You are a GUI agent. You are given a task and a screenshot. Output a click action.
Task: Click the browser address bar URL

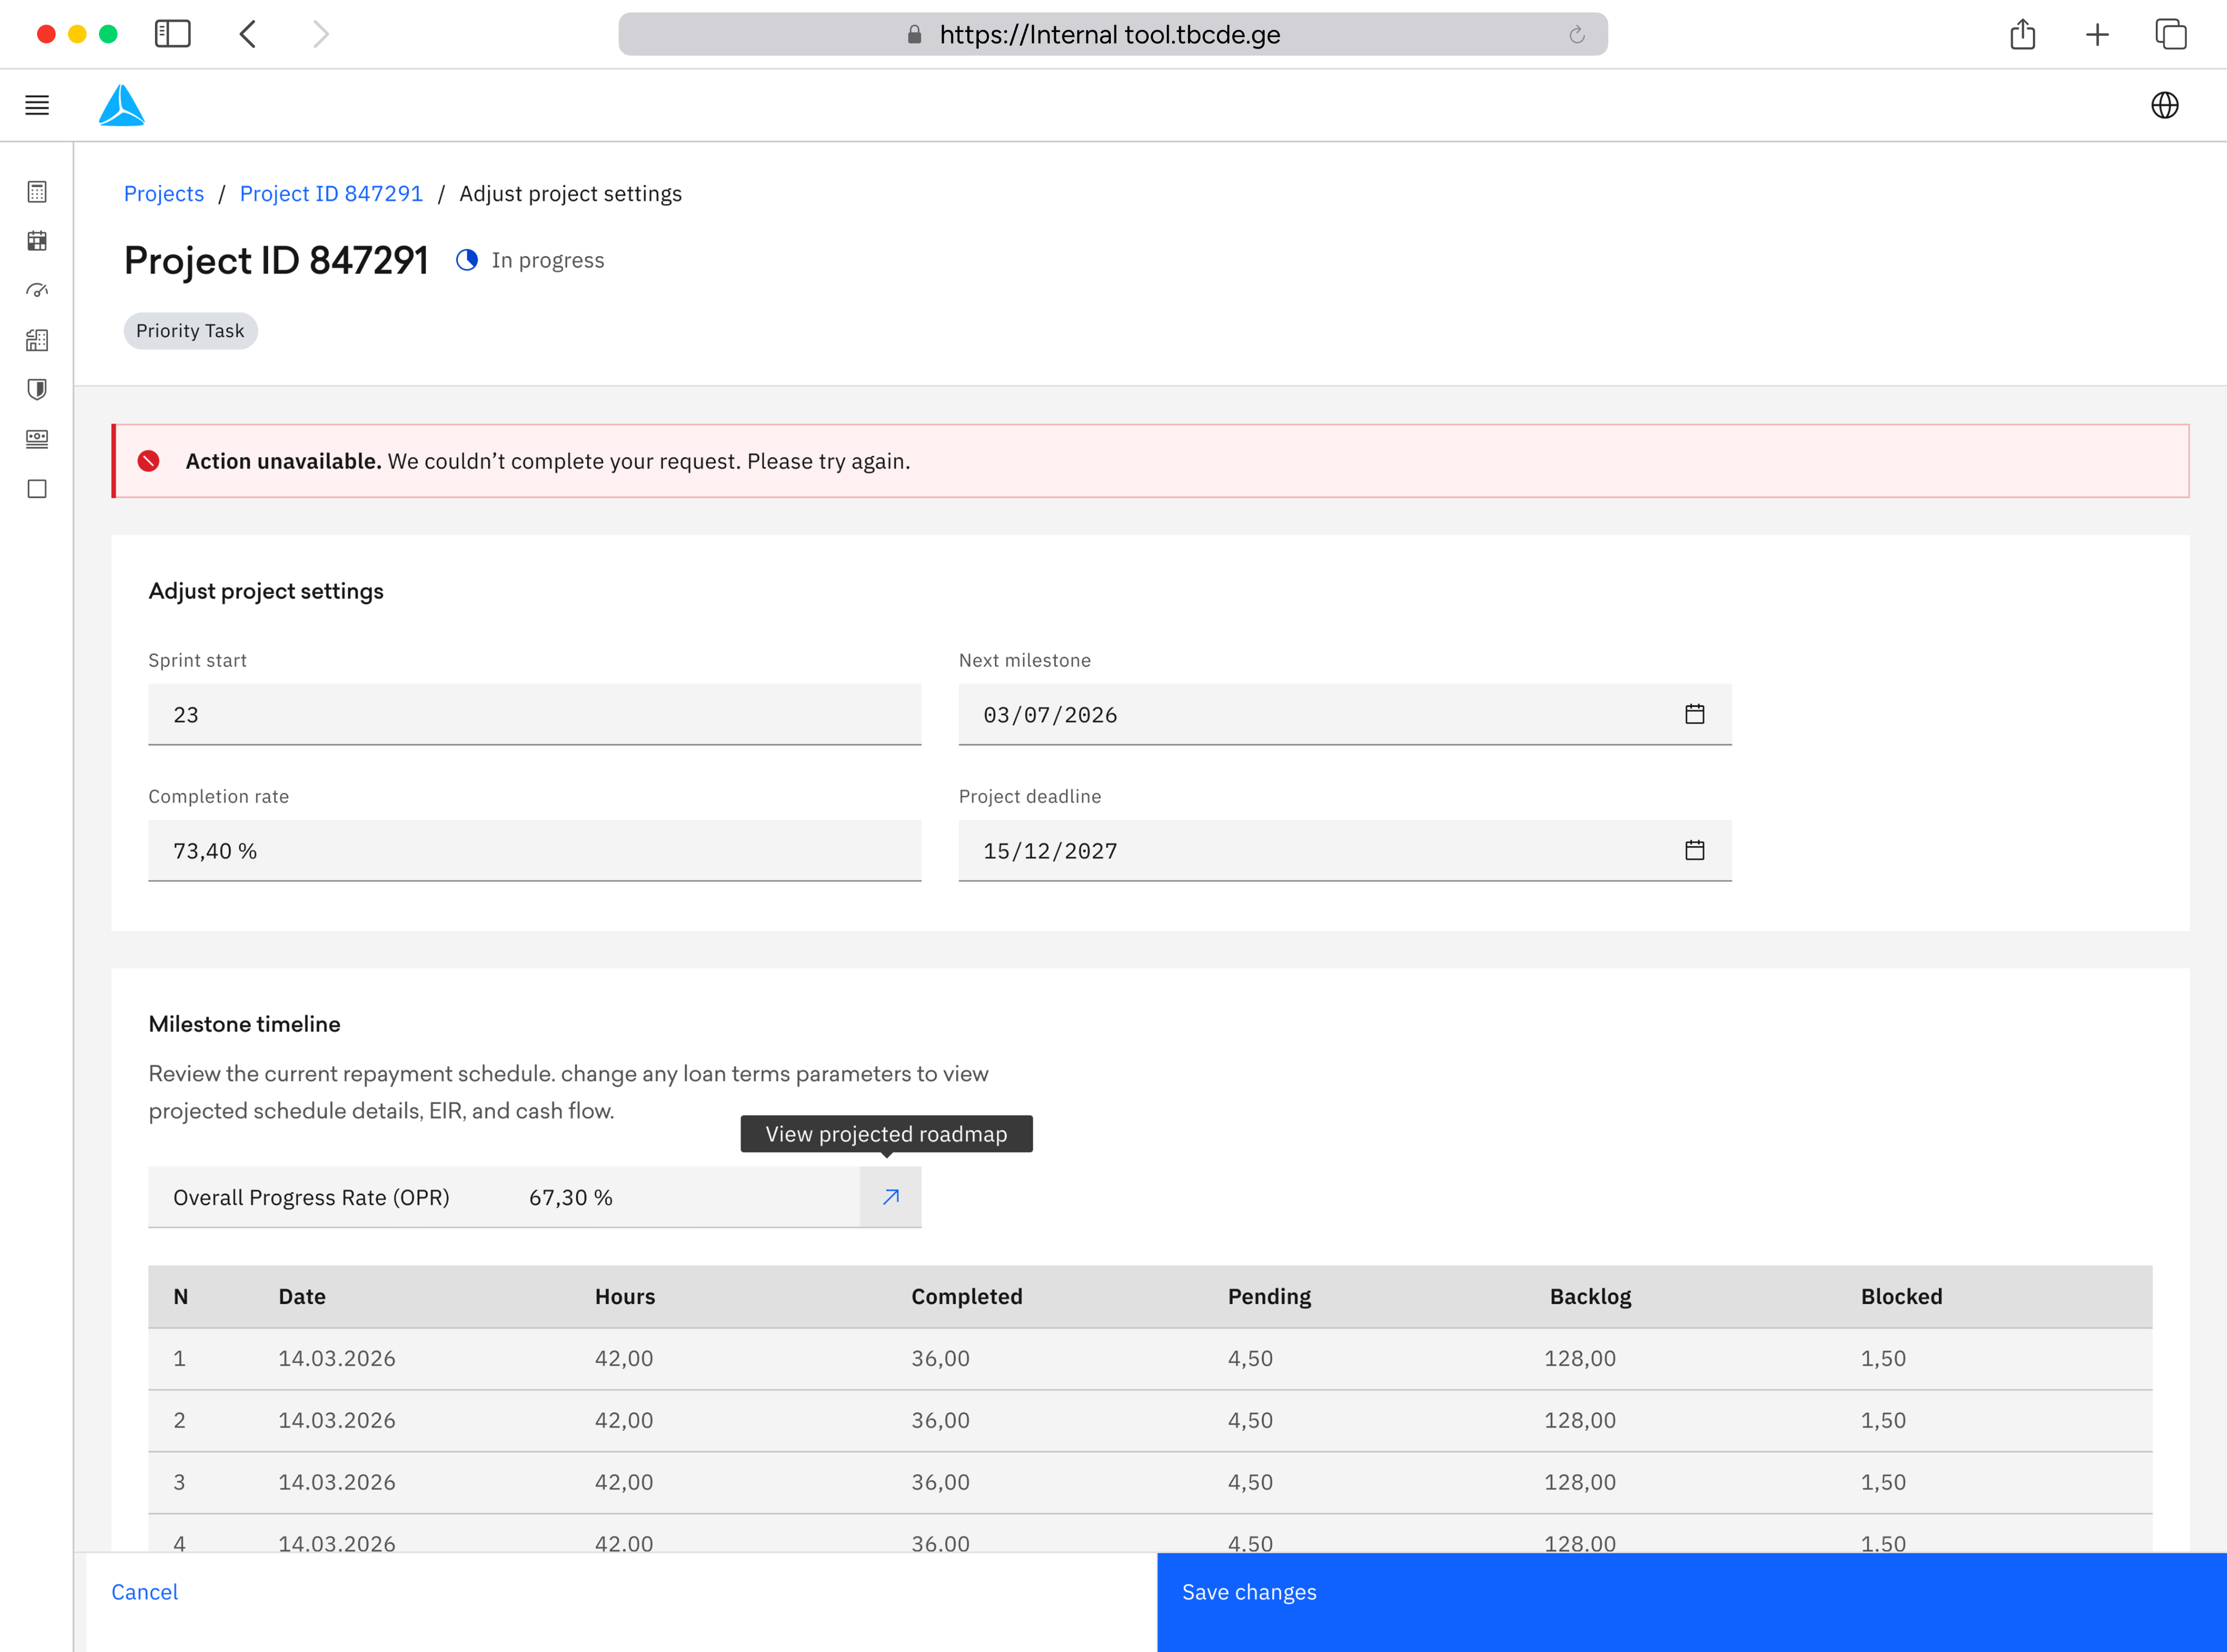click(1109, 35)
